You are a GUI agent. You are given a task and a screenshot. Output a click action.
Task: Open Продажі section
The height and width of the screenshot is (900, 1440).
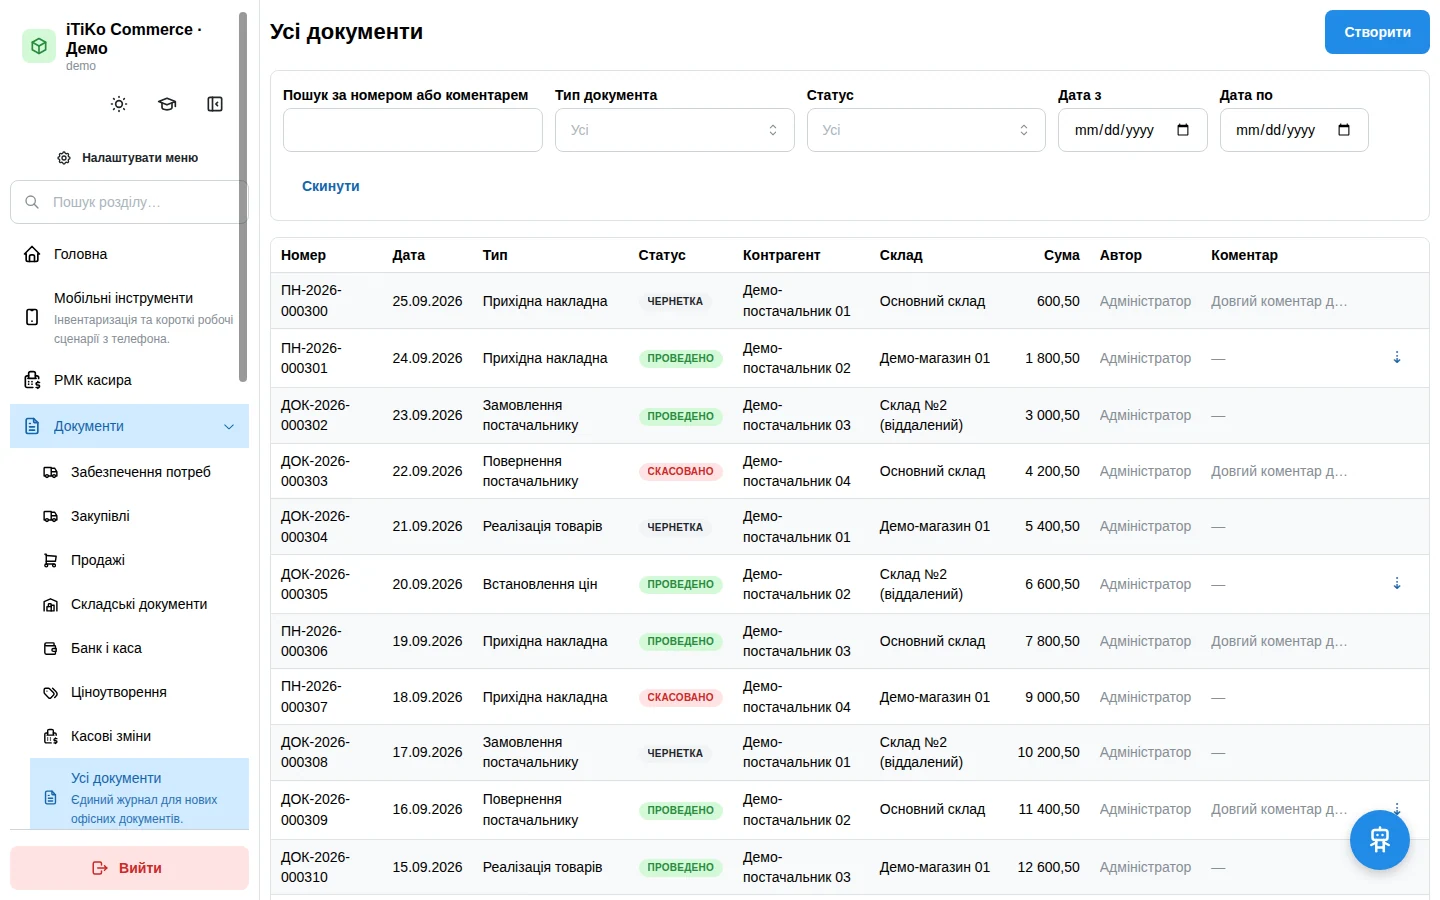[x=139, y=560]
